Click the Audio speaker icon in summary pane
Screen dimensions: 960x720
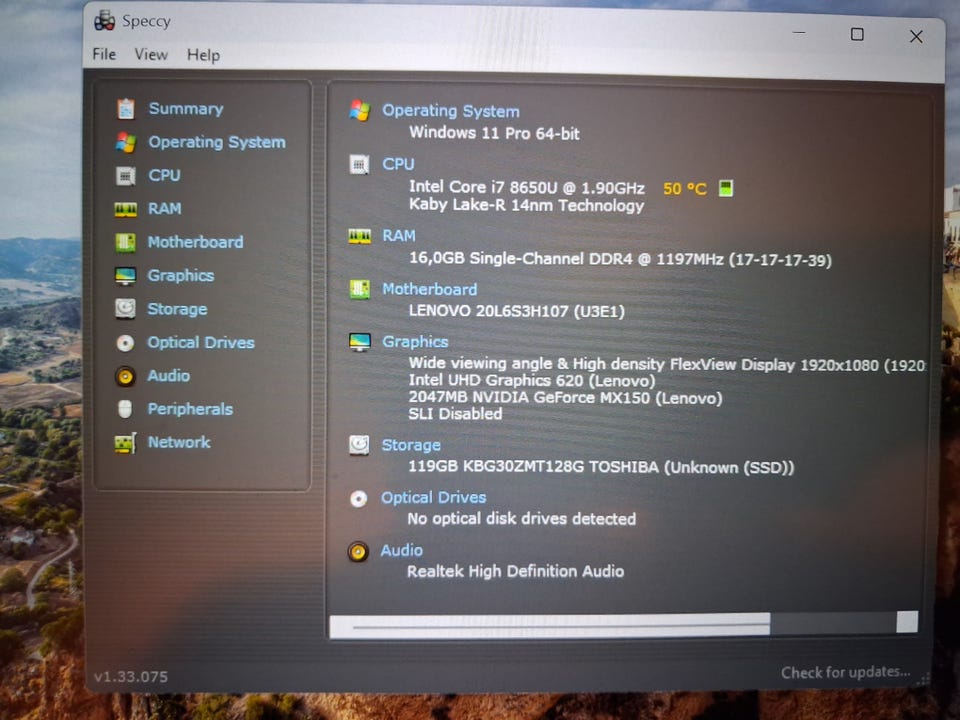point(358,552)
